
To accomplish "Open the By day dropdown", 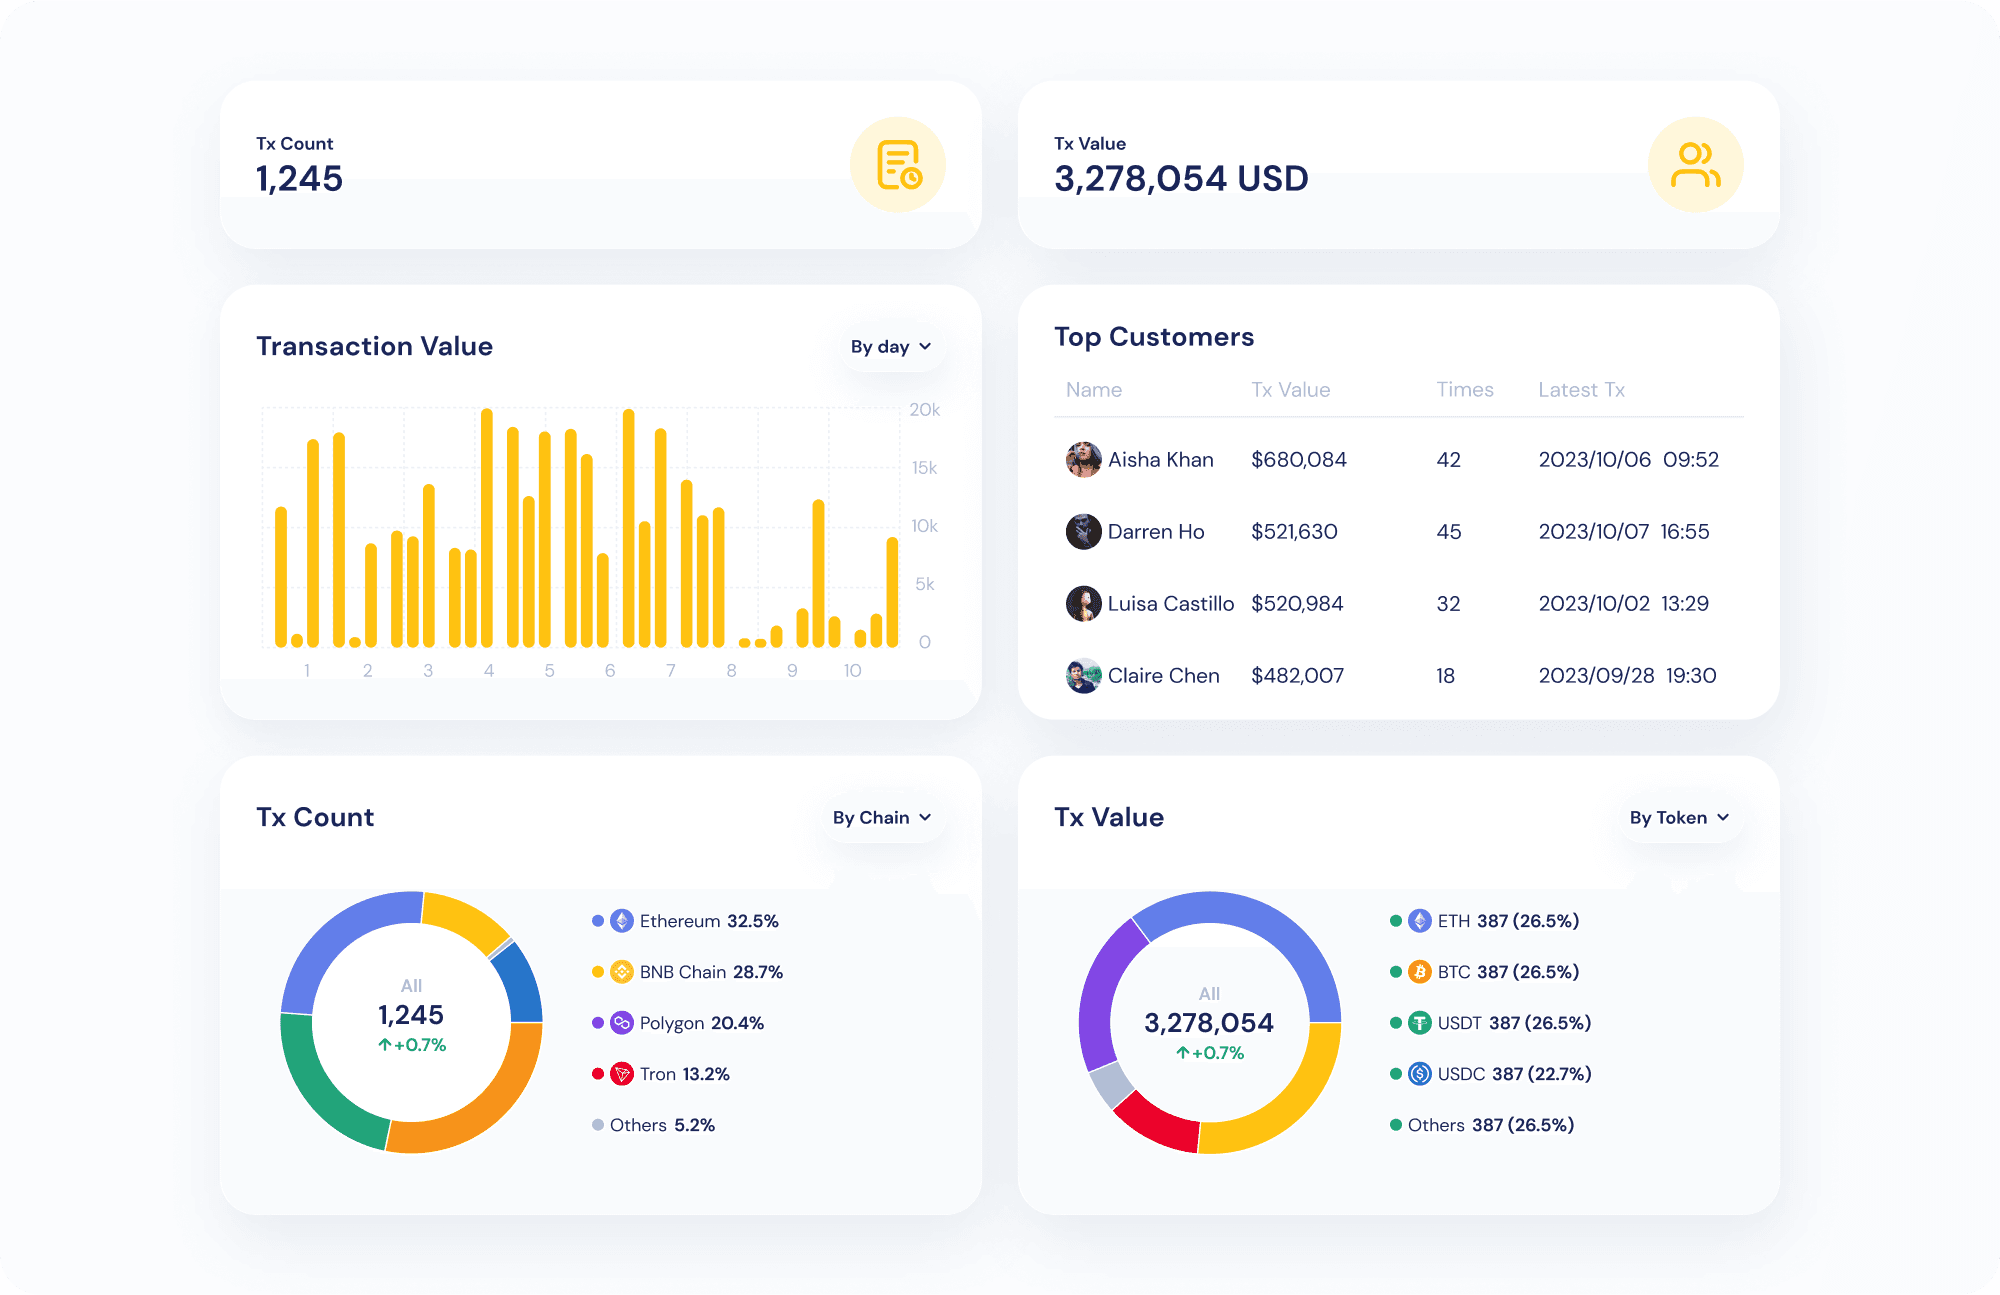I will pos(891,346).
